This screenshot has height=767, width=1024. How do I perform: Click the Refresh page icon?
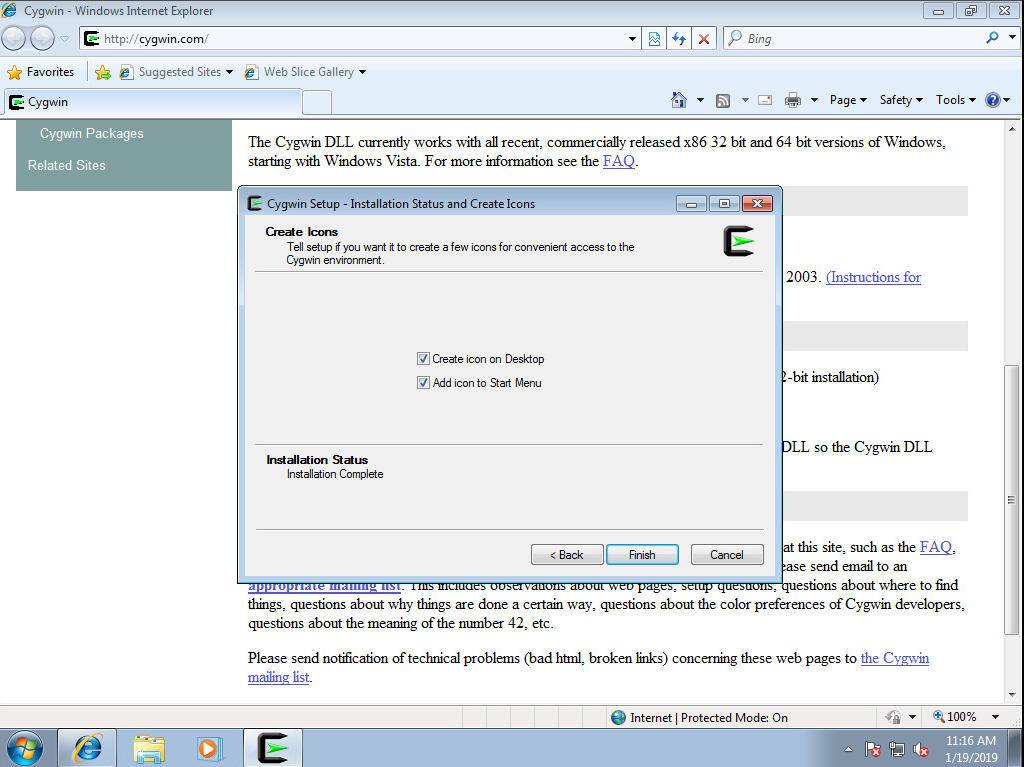click(x=680, y=39)
